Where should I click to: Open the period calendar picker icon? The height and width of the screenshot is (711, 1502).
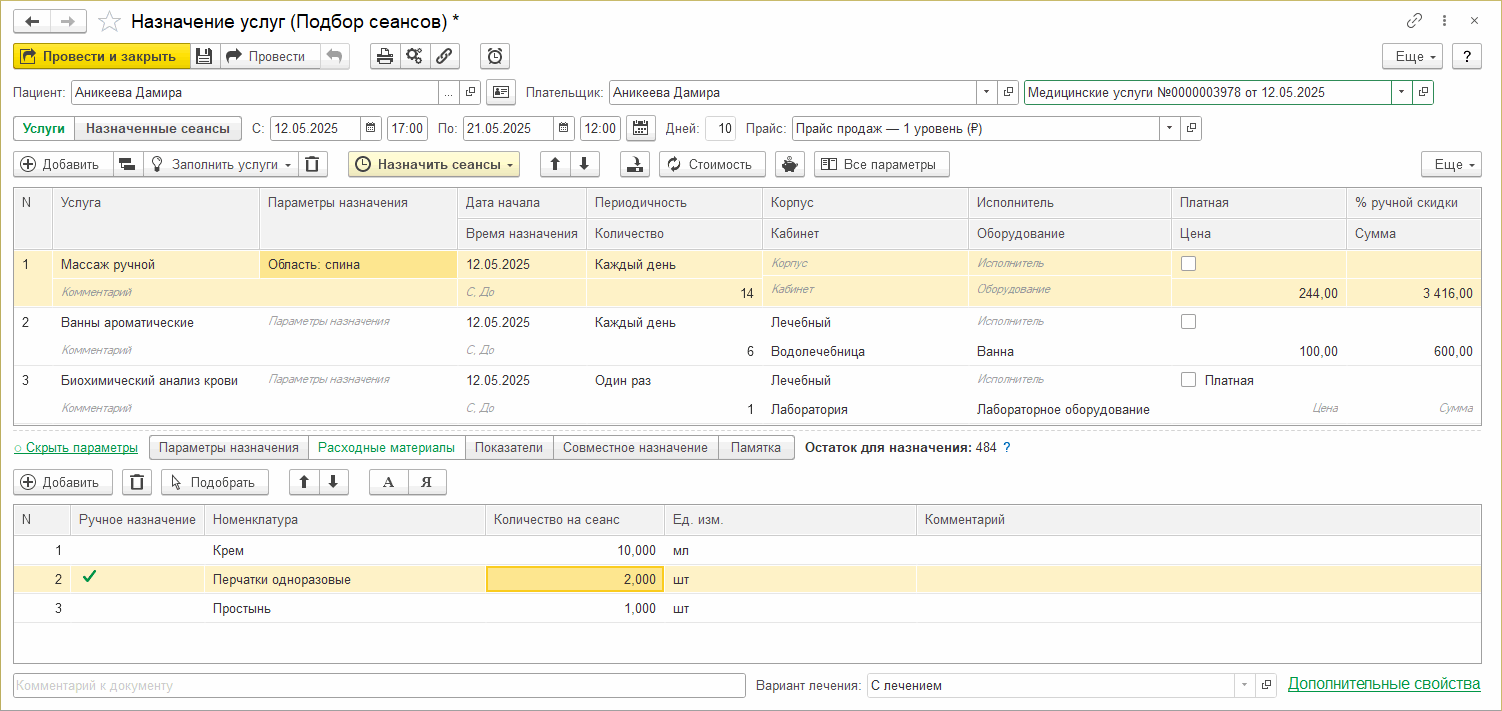coord(640,128)
